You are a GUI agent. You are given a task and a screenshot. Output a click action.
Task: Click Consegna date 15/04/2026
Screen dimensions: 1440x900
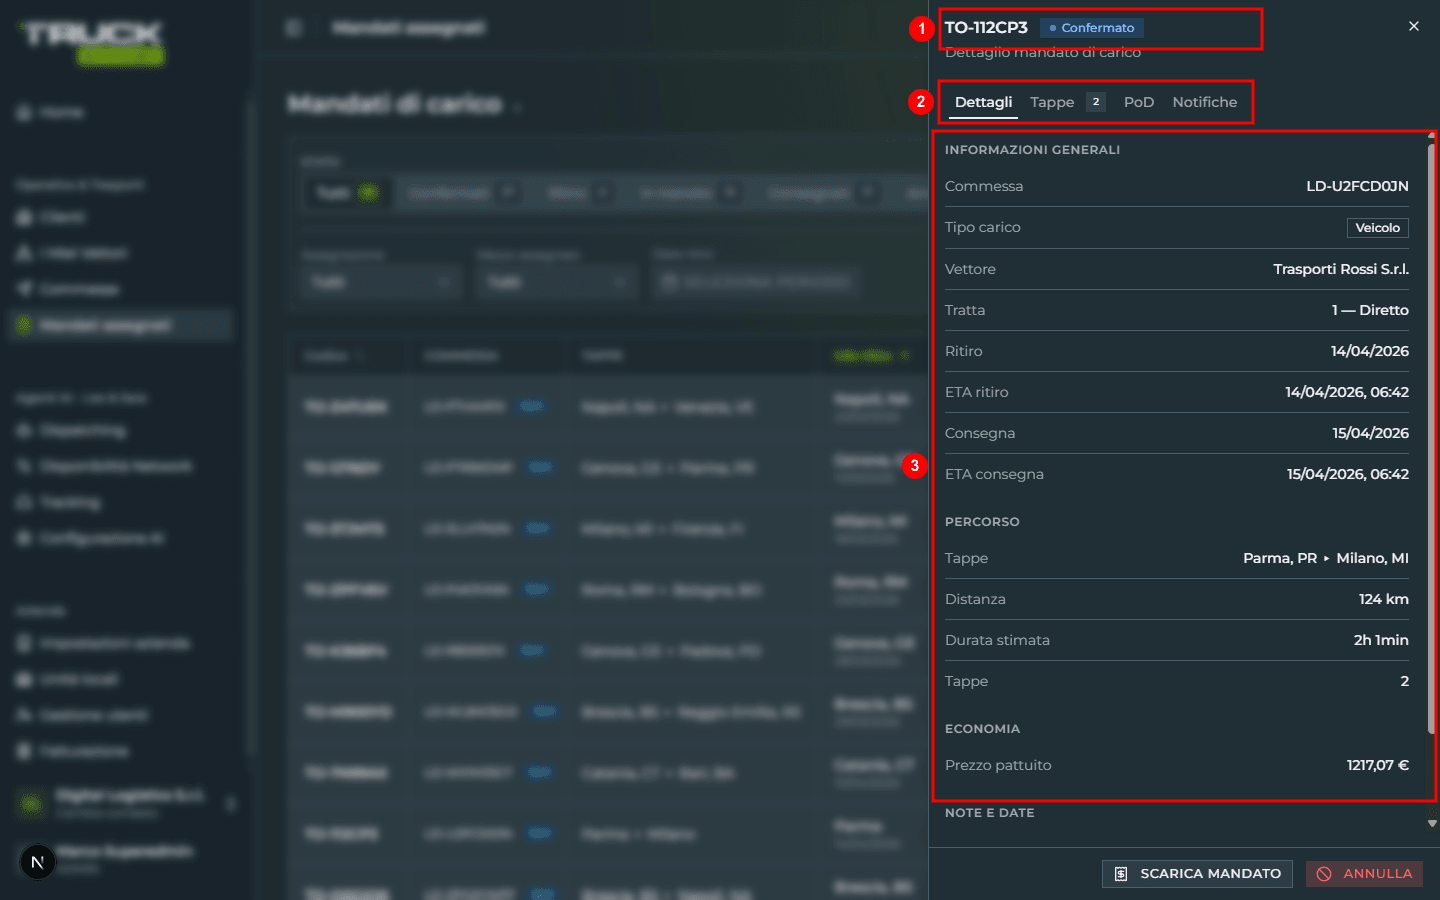[1370, 433]
